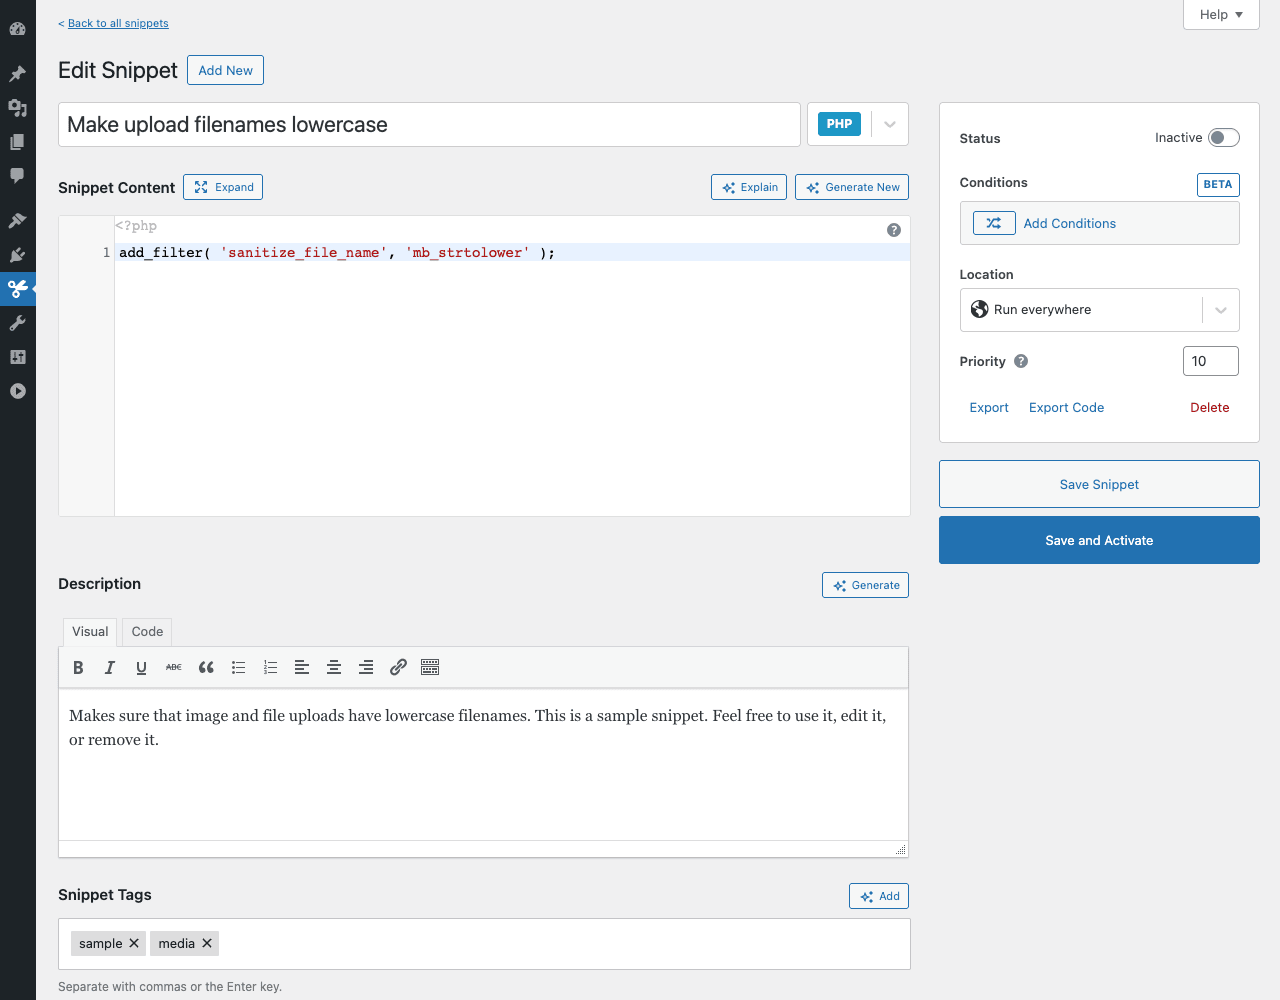Click Add button for snippet tags
Image resolution: width=1280 pixels, height=1000 pixels.
[879, 896]
